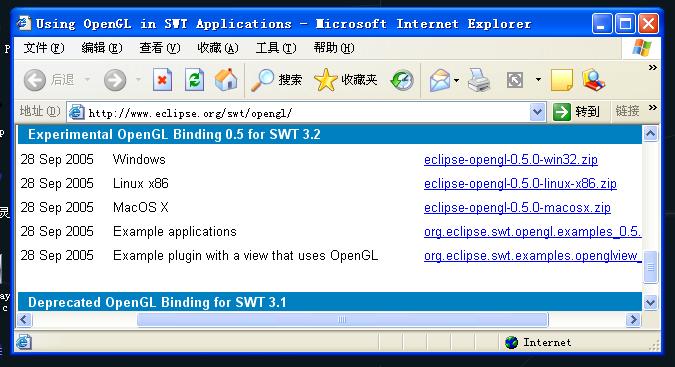Screen dimensions: 675x367
Task: Click the vertical scrollbar thumb
Action: pos(650,267)
